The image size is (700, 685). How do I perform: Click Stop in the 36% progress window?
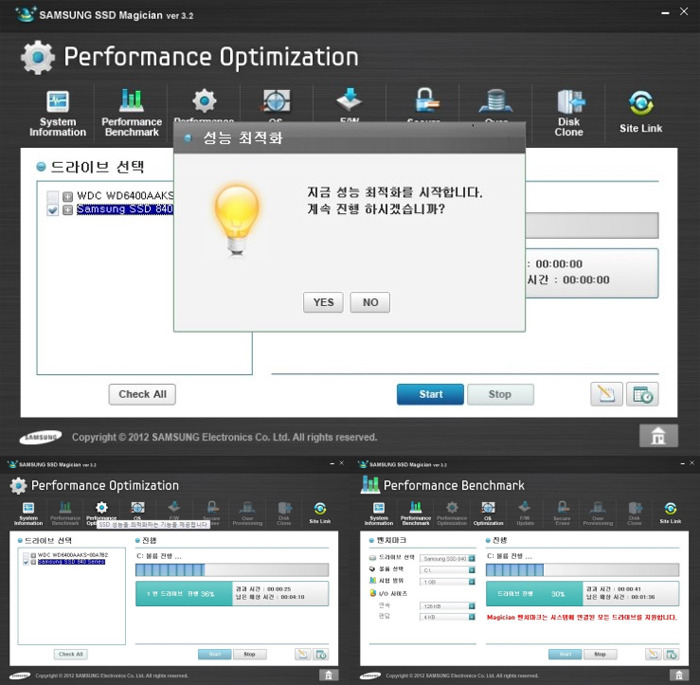point(250,654)
